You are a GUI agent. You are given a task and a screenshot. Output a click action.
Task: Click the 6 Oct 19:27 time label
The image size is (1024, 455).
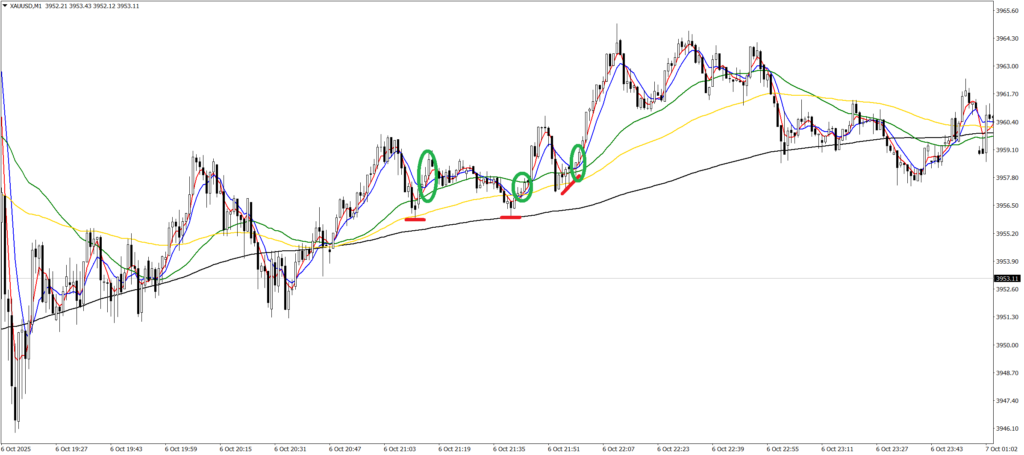click(74, 449)
